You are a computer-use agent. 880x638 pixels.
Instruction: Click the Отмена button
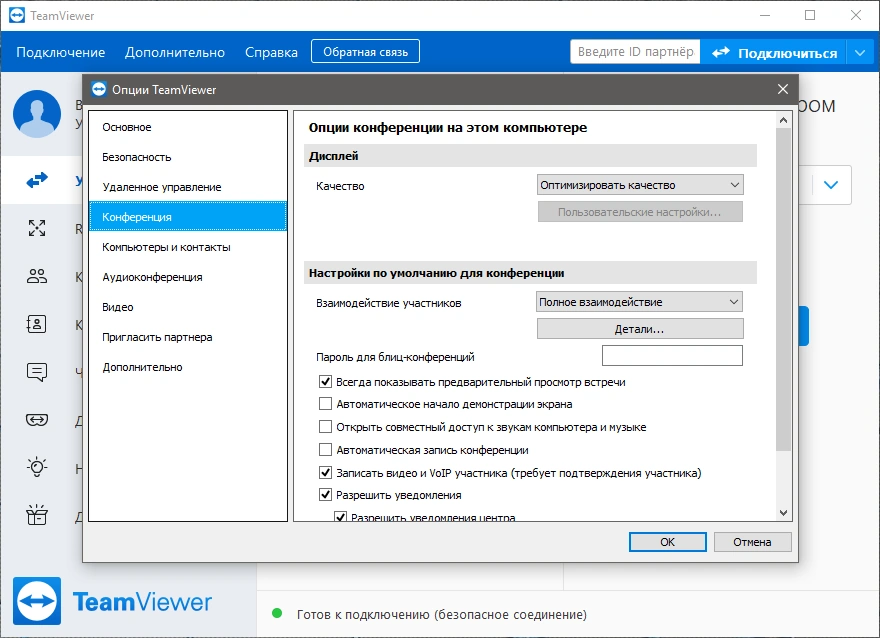pos(753,542)
